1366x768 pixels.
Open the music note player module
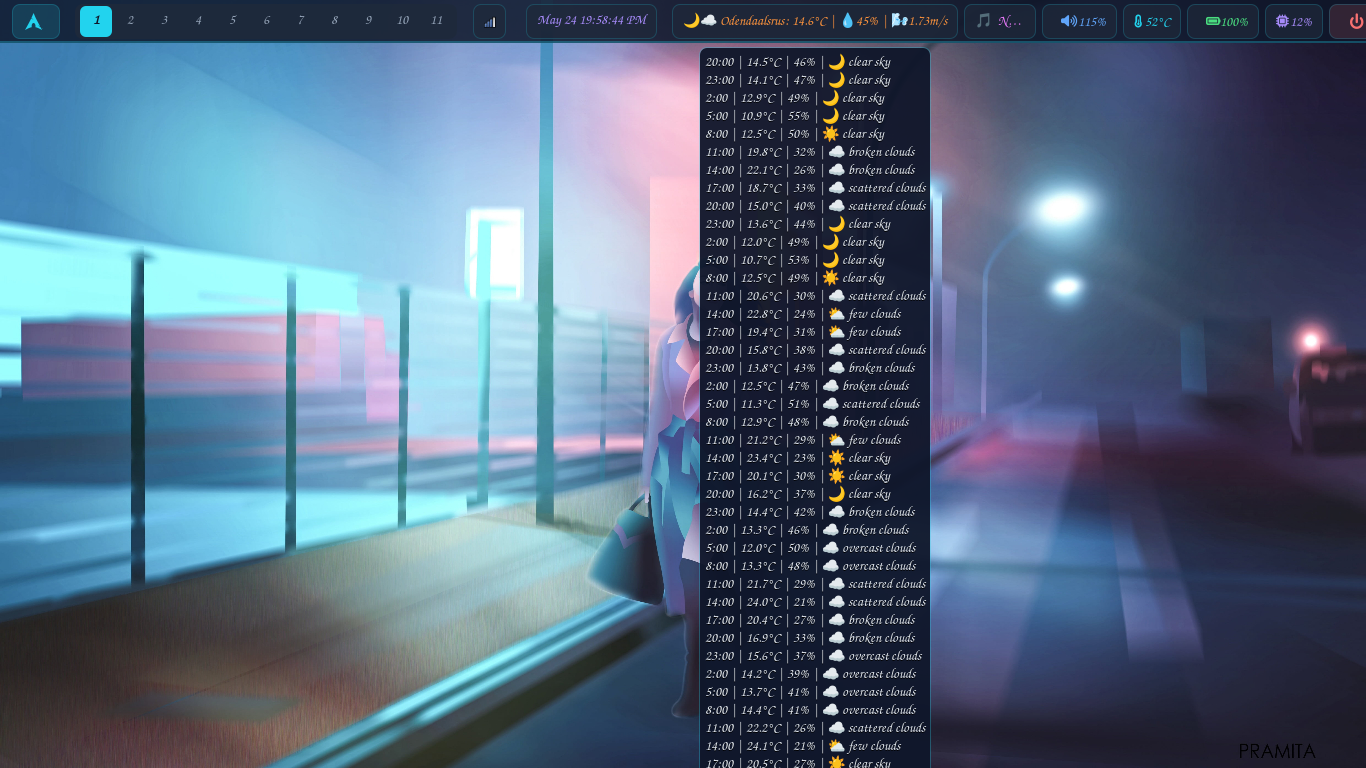[x=999, y=21]
